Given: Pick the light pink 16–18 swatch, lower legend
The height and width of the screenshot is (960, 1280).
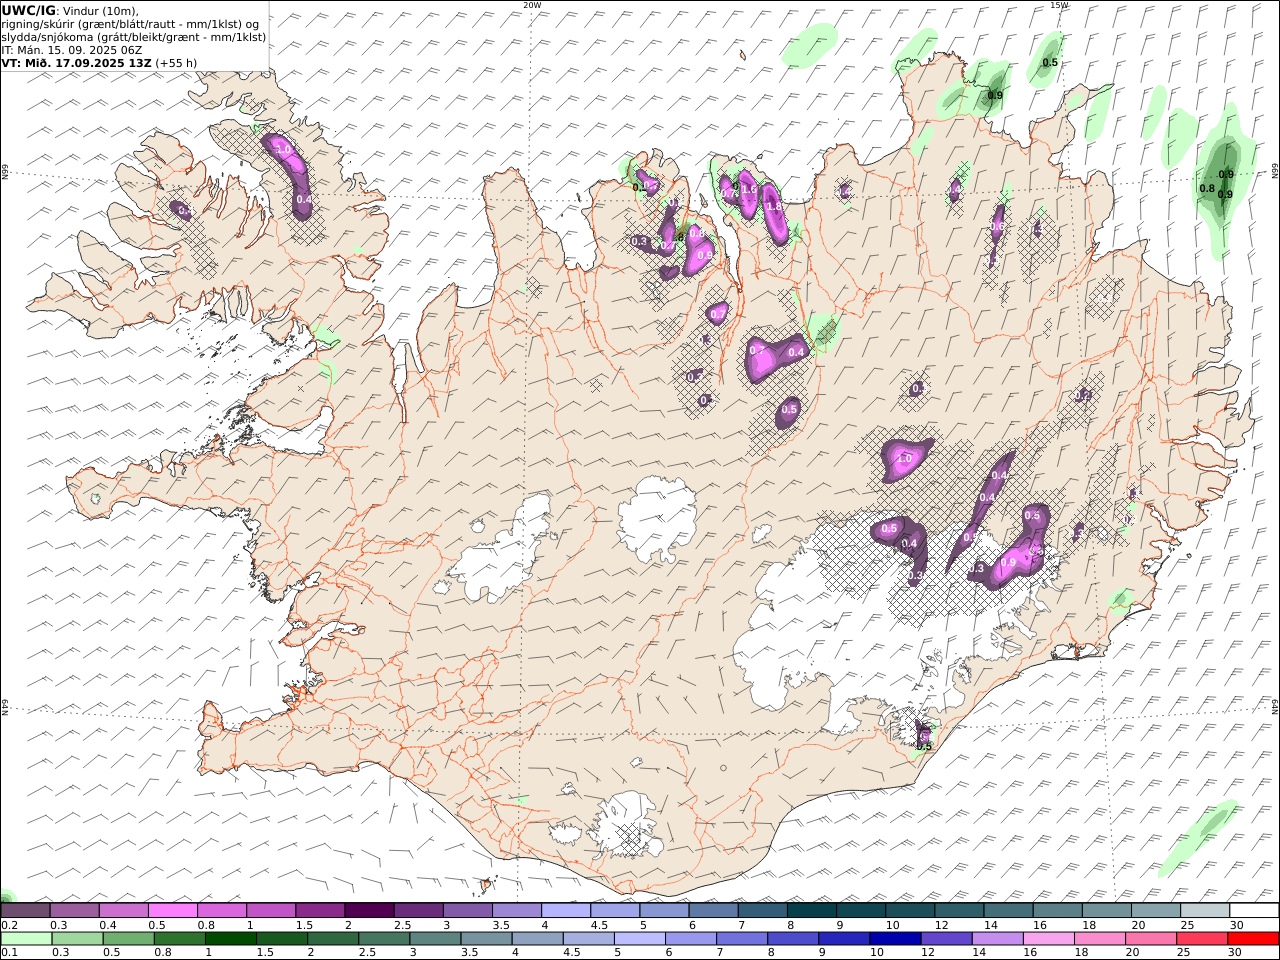Looking at the screenshot, I should 1048,938.
